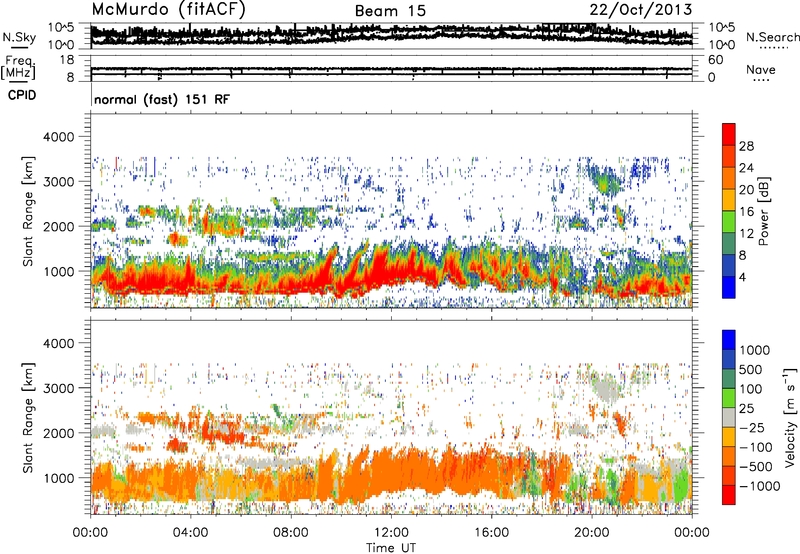Click the 4000 tick on power panel
The image size is (800, 554).
[60, 137]
